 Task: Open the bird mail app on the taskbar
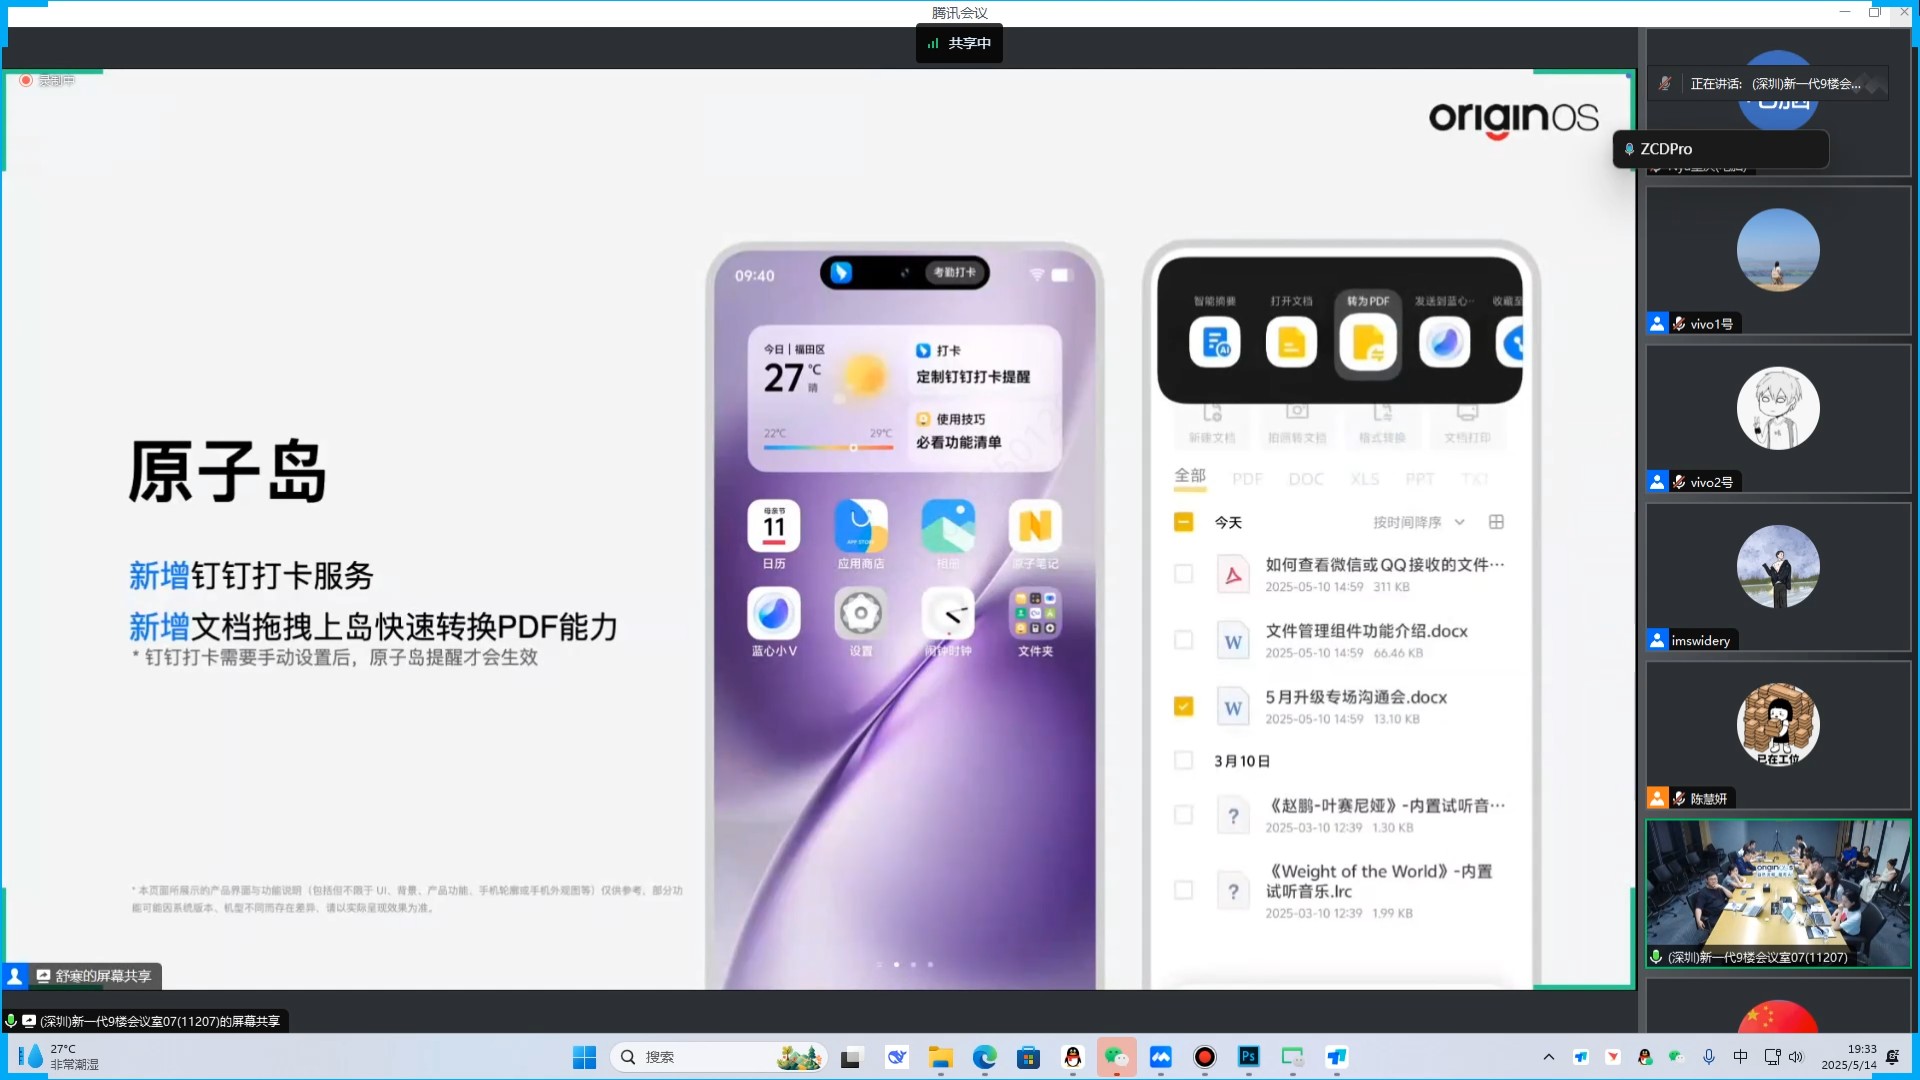(x=897, y=1057)
